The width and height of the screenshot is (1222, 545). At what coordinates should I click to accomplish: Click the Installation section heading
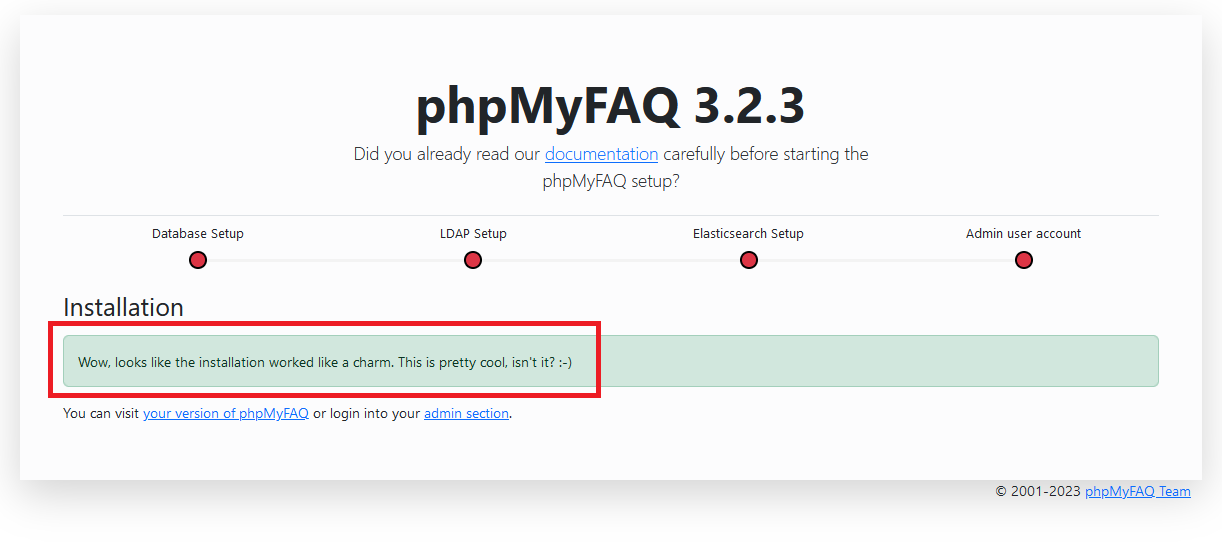pos(123,307)
